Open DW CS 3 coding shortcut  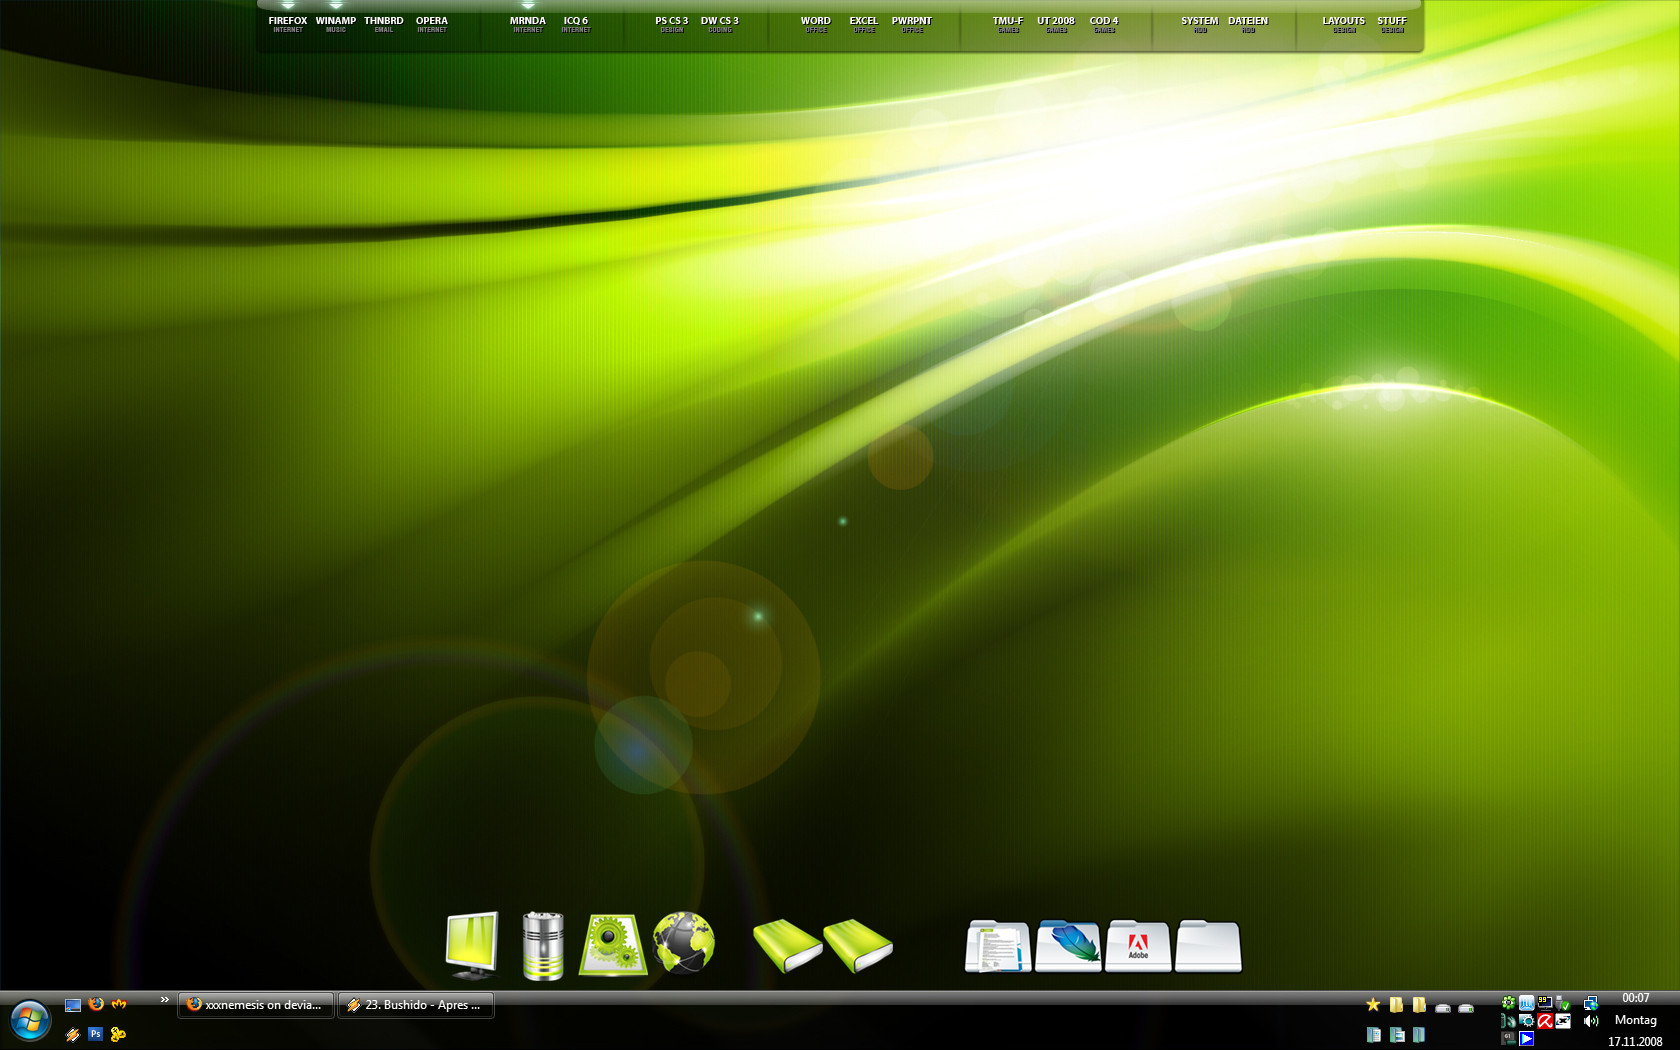coord(720,24)
